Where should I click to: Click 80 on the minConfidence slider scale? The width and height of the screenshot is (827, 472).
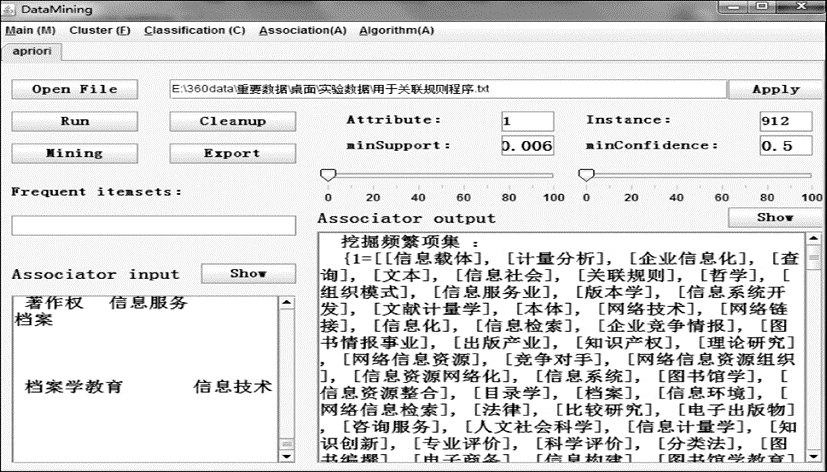pyautogui.click(x=767, y=198)
